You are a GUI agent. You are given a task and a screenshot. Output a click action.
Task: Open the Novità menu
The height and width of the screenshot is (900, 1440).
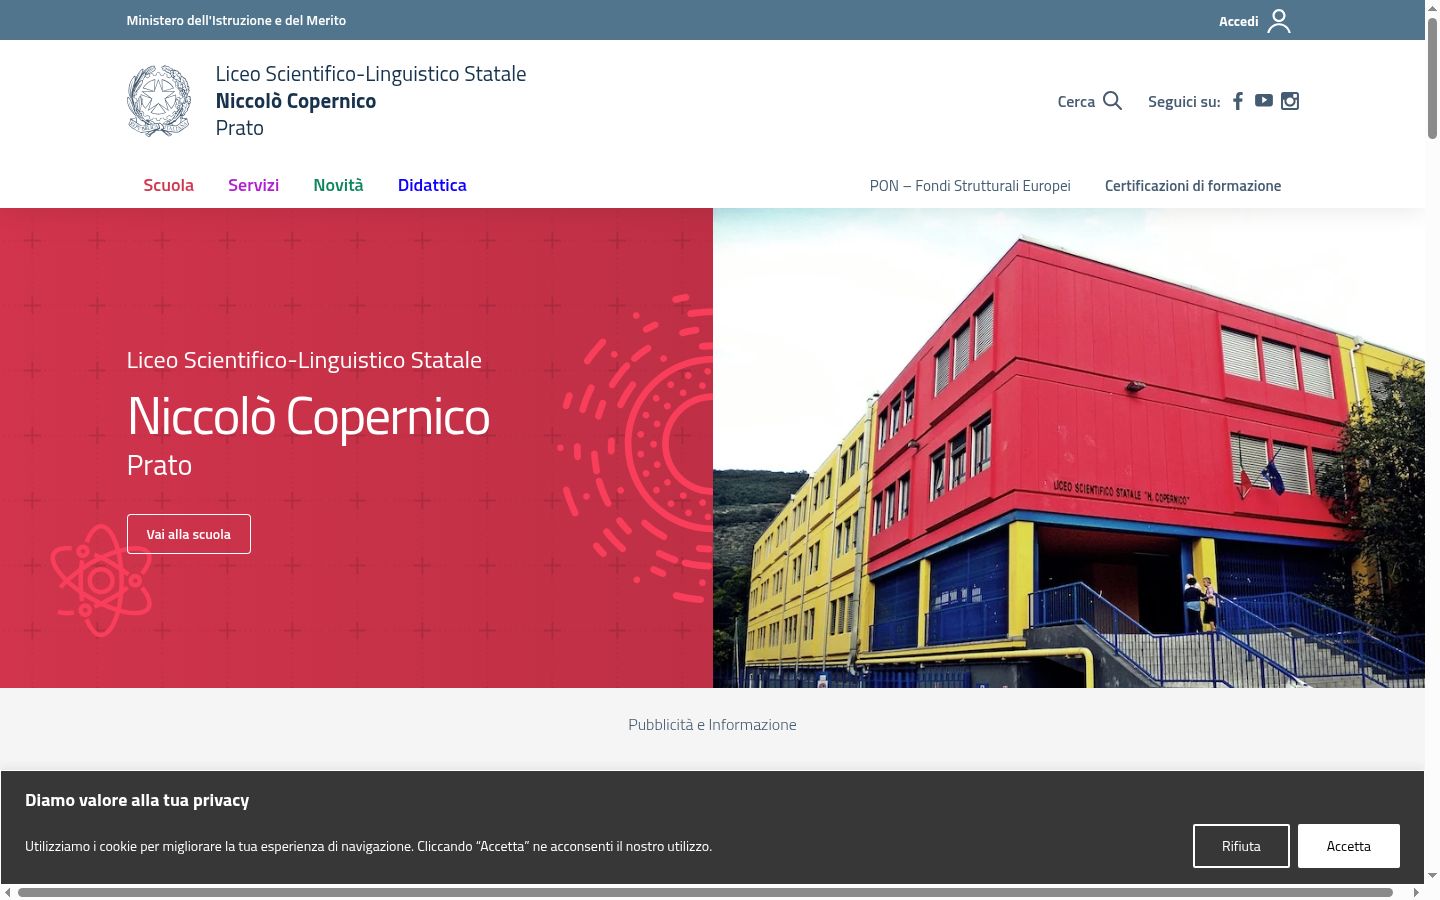tap(338, 185)
